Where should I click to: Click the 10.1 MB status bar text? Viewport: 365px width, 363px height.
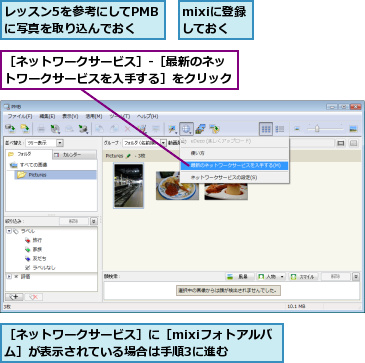[296, 306]
